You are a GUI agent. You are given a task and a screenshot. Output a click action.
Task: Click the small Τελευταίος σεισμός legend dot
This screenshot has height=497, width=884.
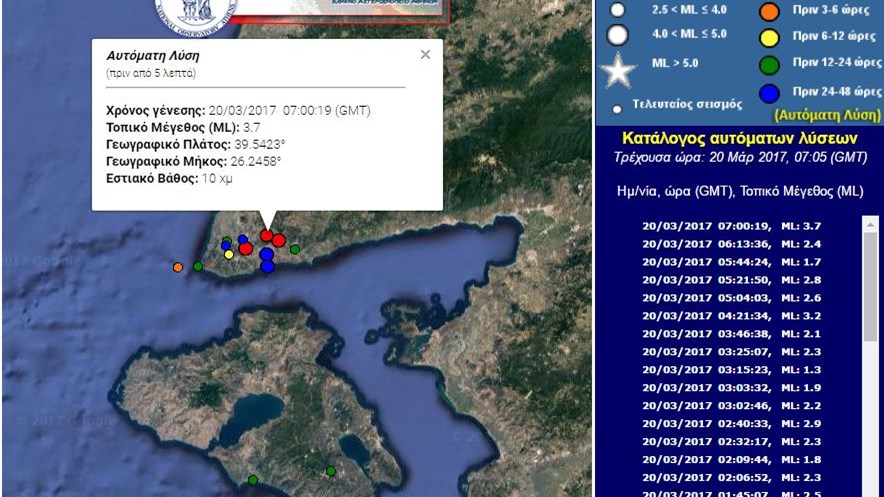(x=617, y=109)
